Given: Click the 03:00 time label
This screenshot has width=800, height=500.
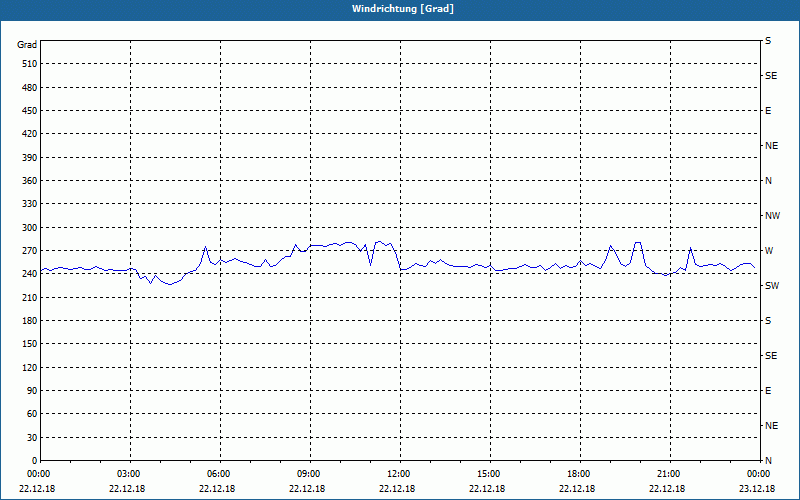Looking at the screenshot, I should tap(128, 474).
